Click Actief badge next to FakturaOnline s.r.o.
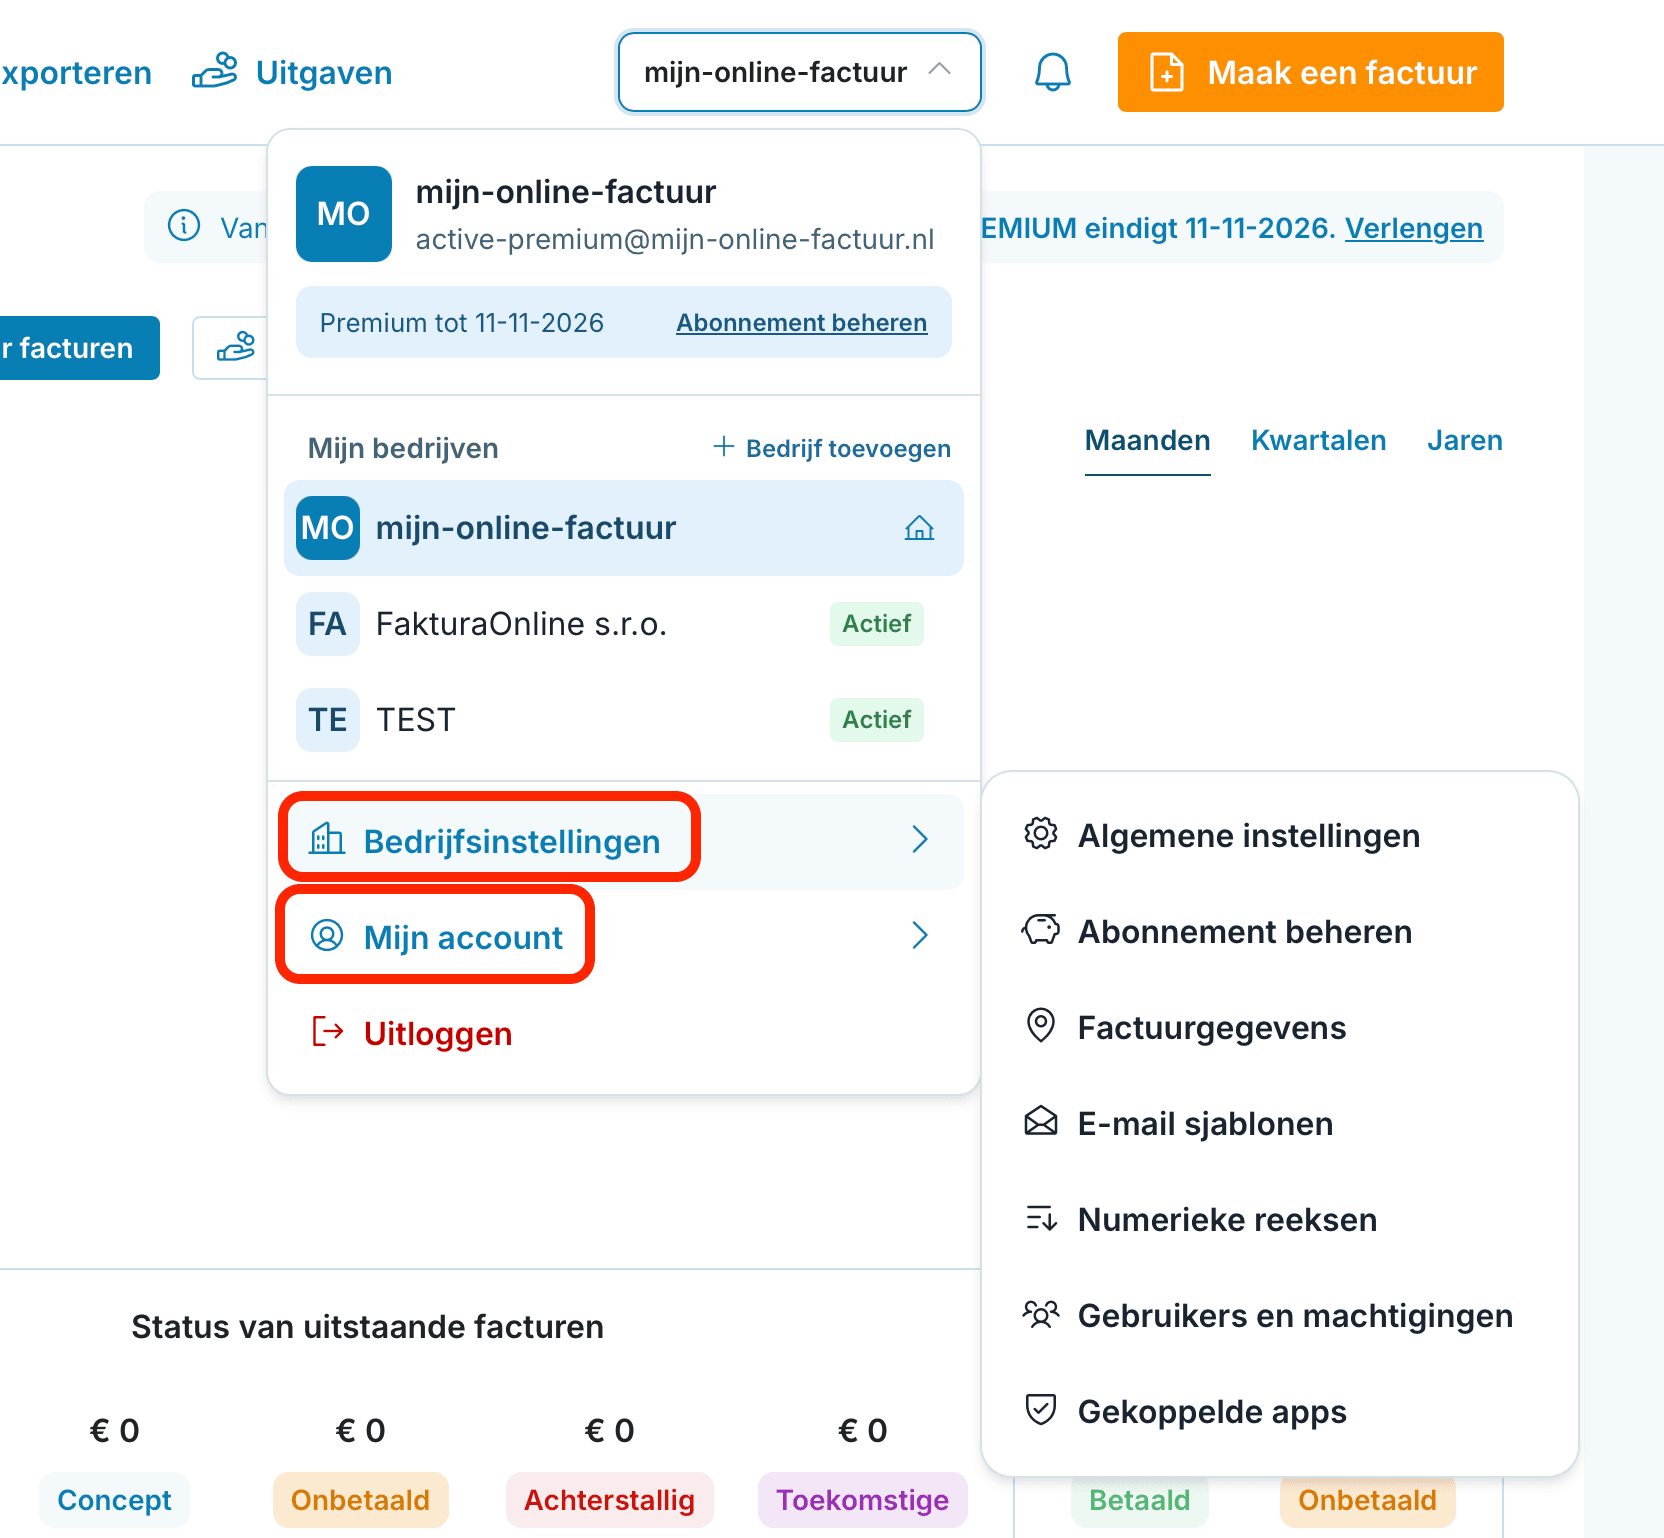Screen dimensions: 1664x1538 tap(876, 624)
